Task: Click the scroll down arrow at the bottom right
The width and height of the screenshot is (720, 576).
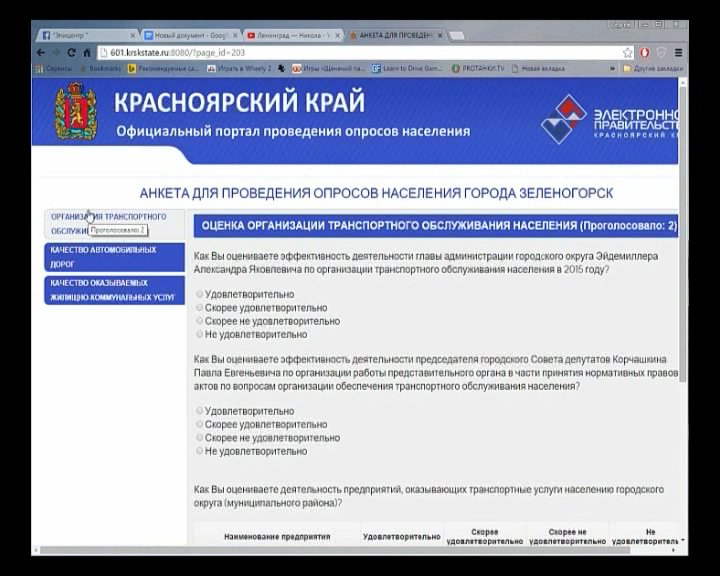Action: [x=683, y=541]
